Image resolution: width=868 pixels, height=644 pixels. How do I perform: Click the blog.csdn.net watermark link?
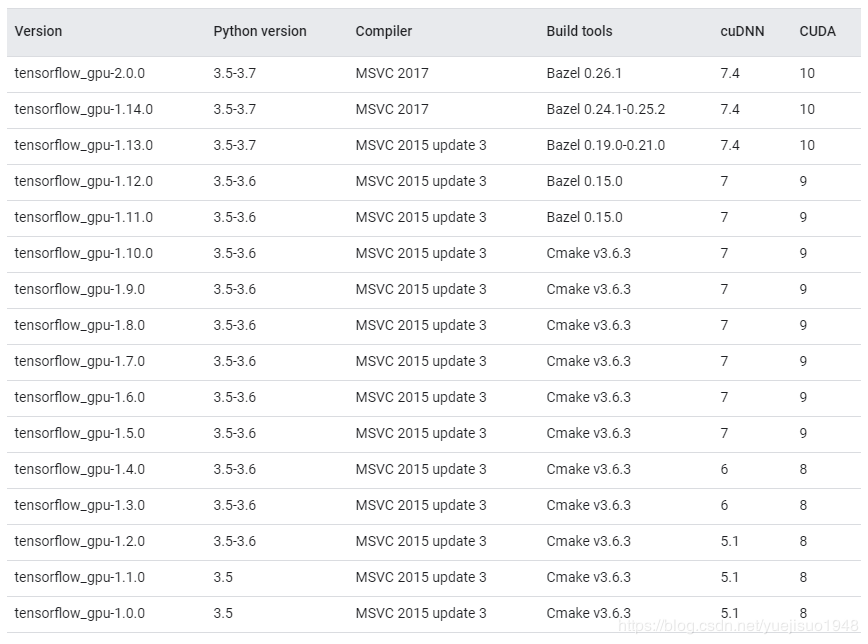[738, 626]
